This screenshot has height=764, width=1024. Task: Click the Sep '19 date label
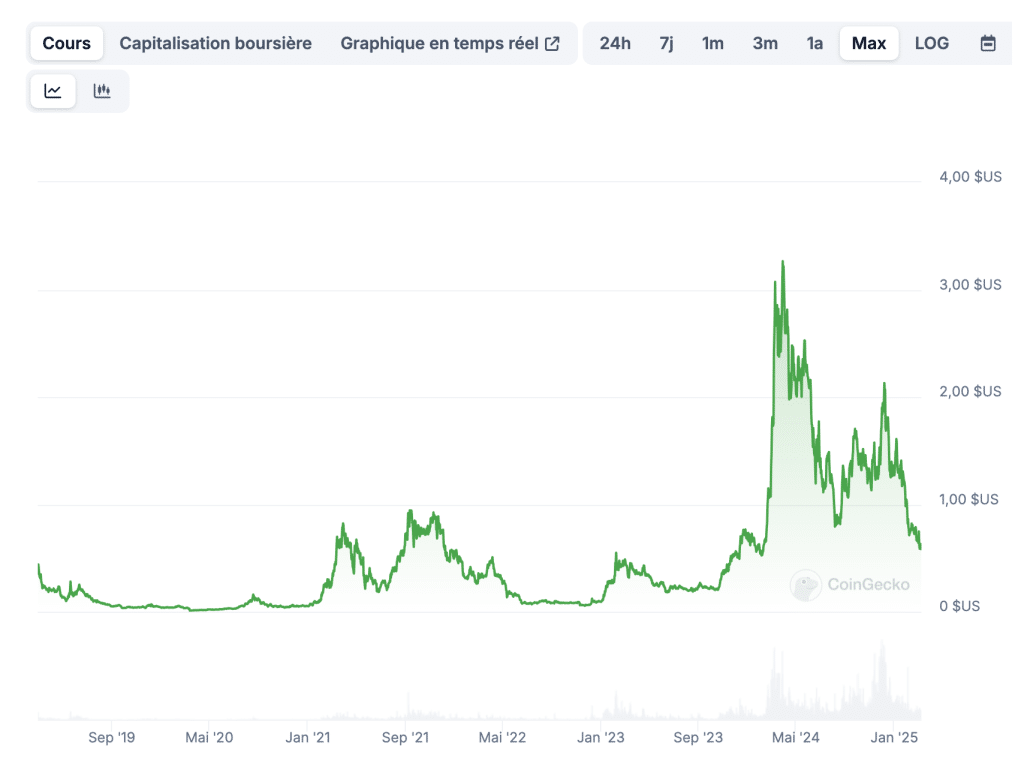pos(112,737)
